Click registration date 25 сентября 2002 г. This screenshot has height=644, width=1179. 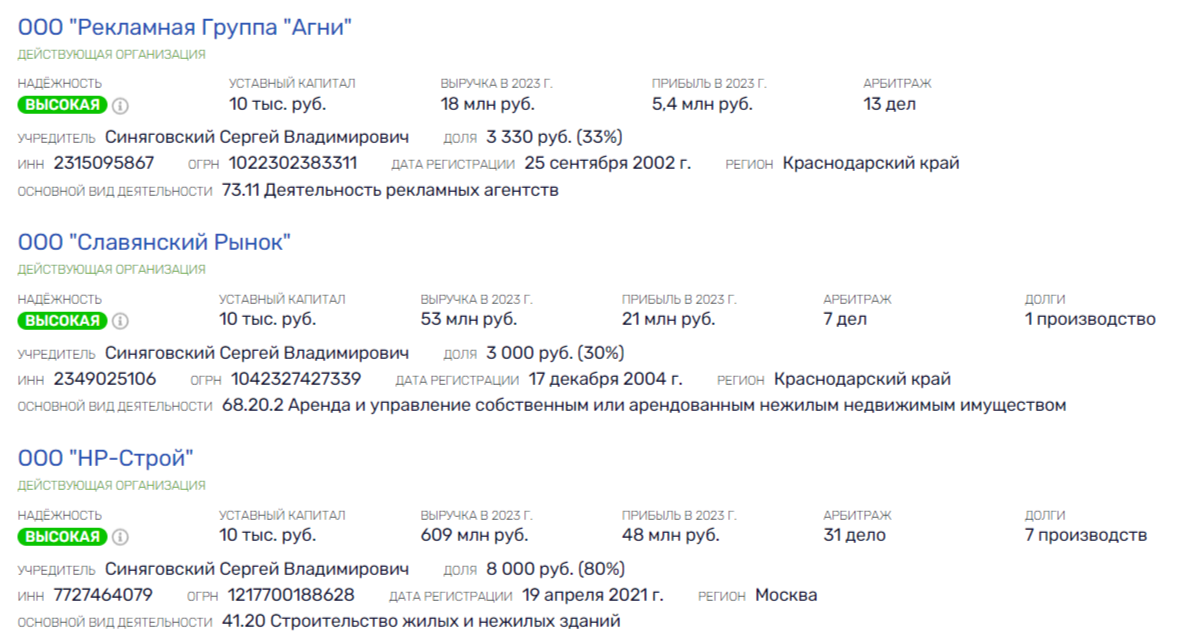coord(608,163)
